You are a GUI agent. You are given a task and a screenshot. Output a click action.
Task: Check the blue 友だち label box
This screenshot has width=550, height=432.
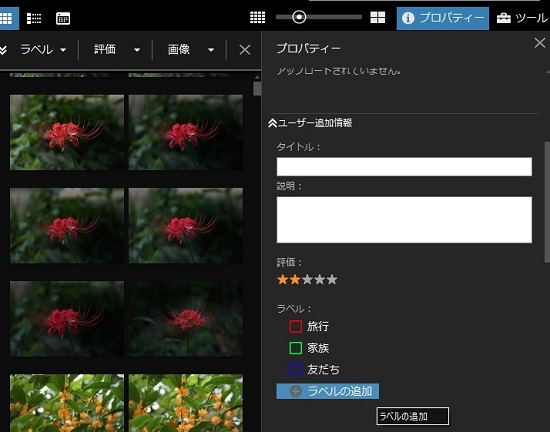(295, 370)
